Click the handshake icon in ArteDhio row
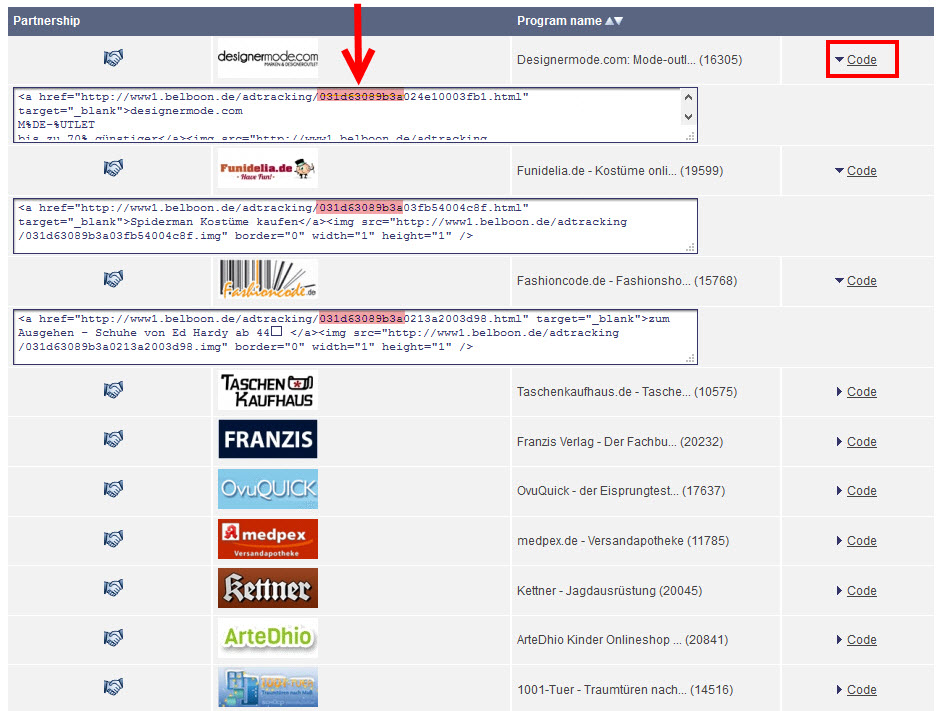942x711 pixels. (x=113, y=637)
